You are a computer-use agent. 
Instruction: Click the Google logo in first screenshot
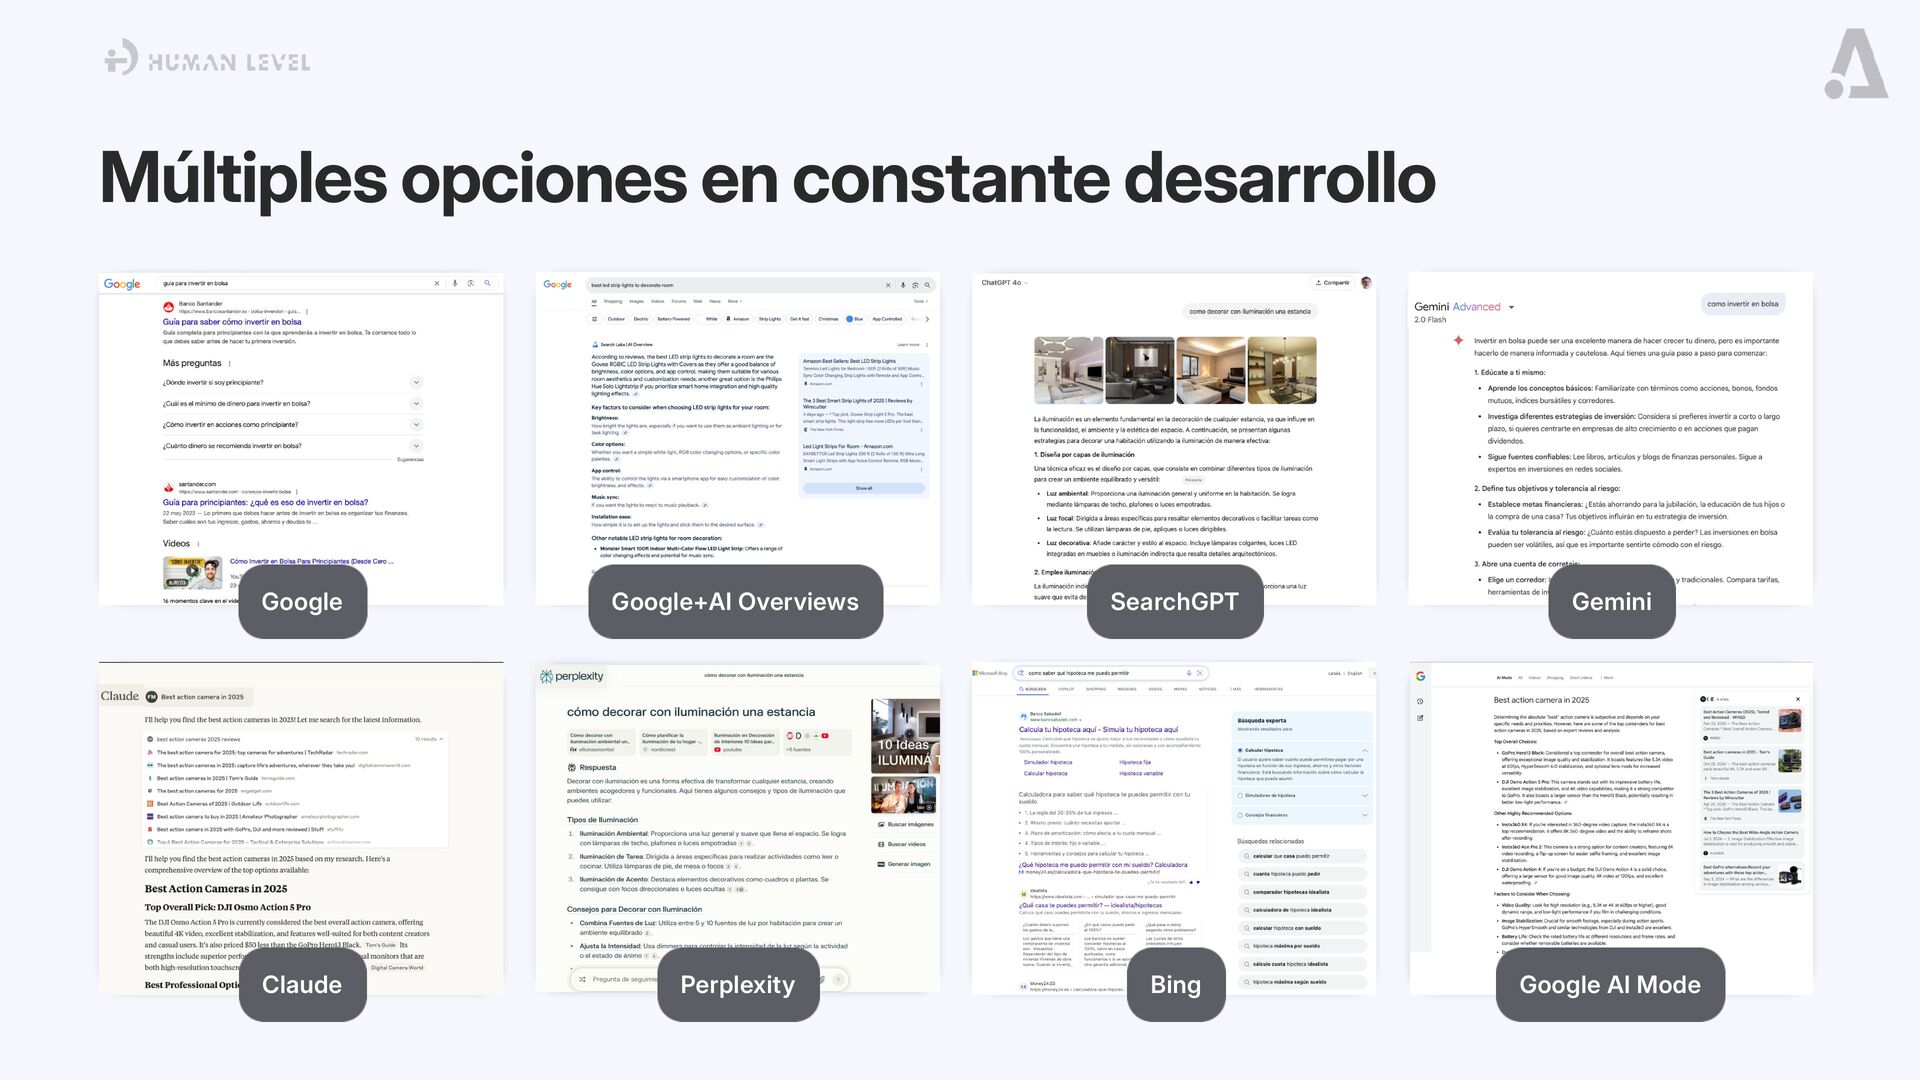point(122,284)
